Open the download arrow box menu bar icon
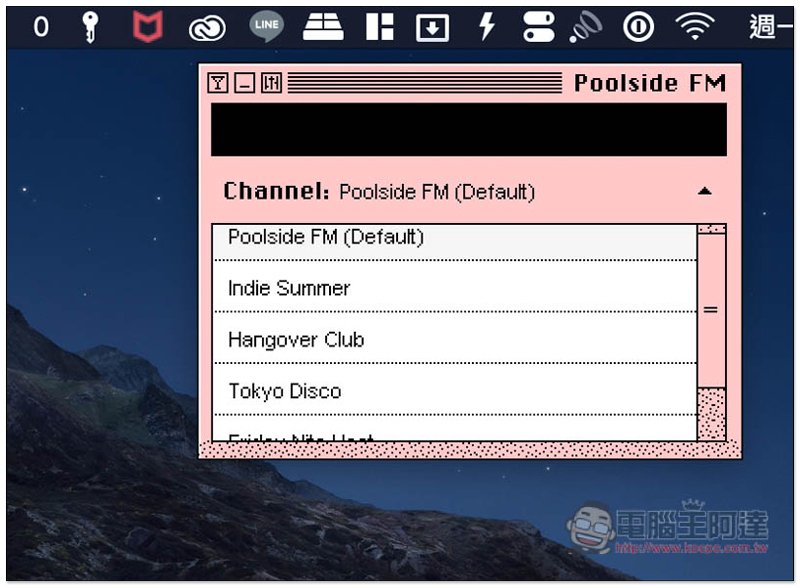The image size is (800, 588). pos(432,27)
